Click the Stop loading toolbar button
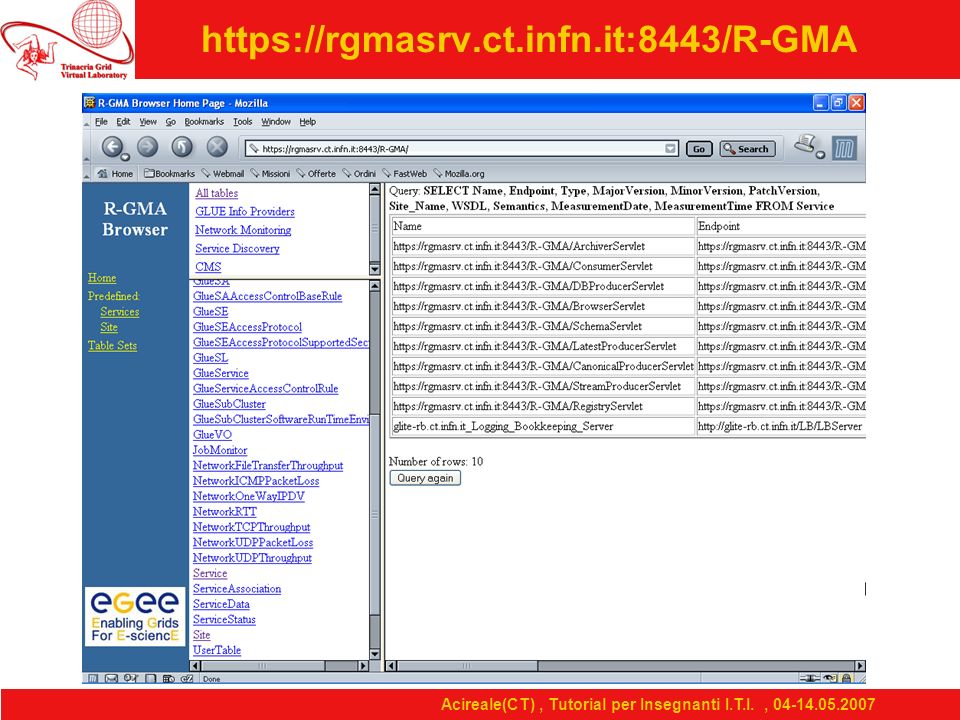The image size is (960, 720). pyautogui.click(x=217, y=147)
